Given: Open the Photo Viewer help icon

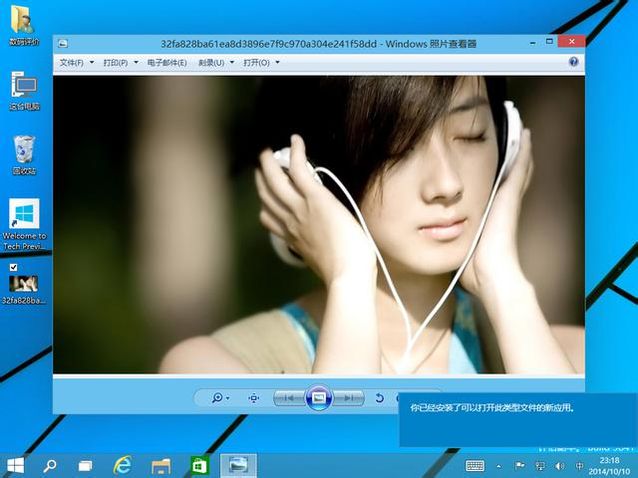Looking at the screenshot, I should click(x=574, y=62).
